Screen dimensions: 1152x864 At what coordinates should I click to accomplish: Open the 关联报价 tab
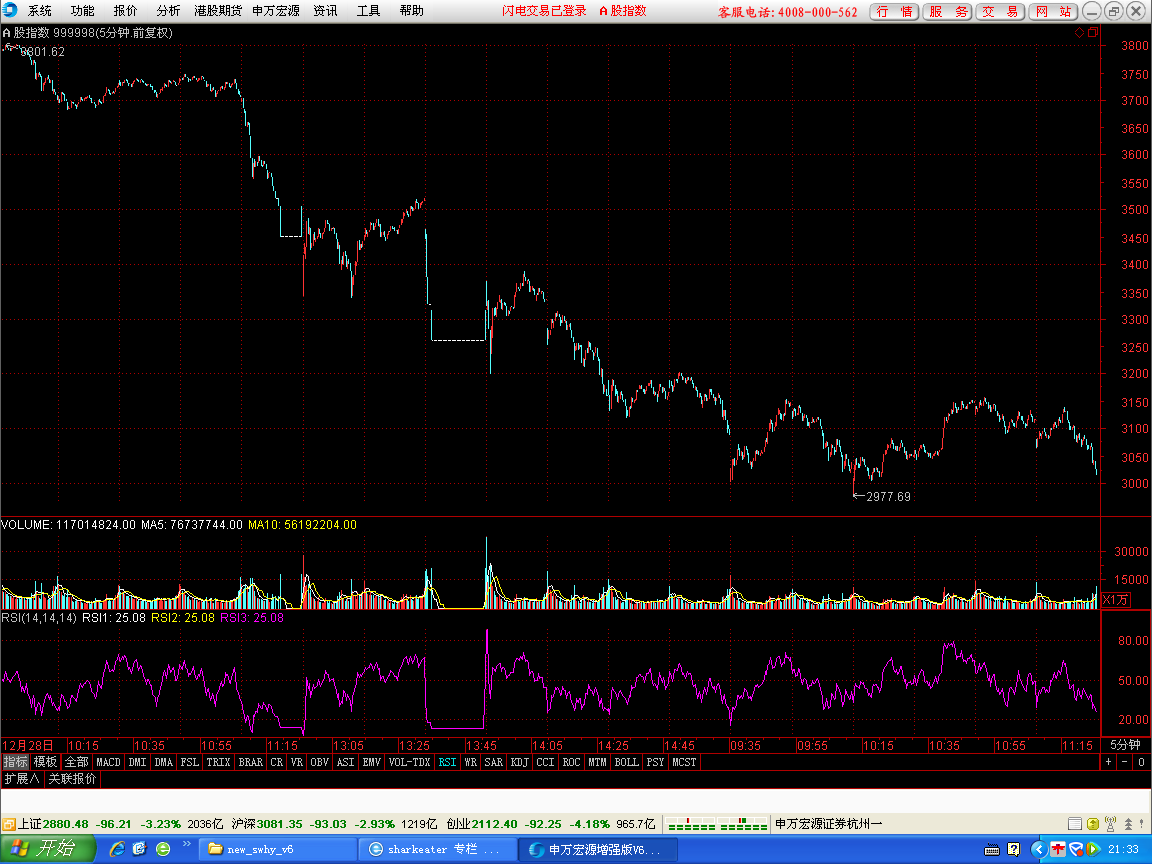[72, 779]
